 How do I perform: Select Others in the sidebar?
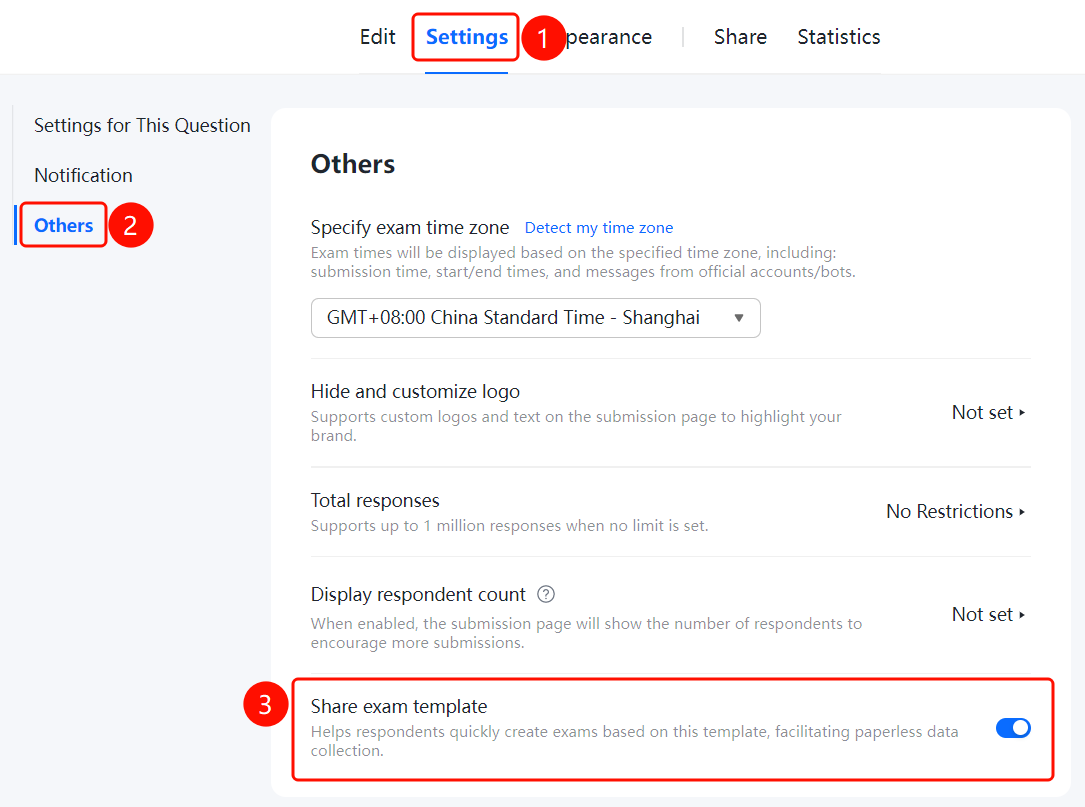[64, 225]
